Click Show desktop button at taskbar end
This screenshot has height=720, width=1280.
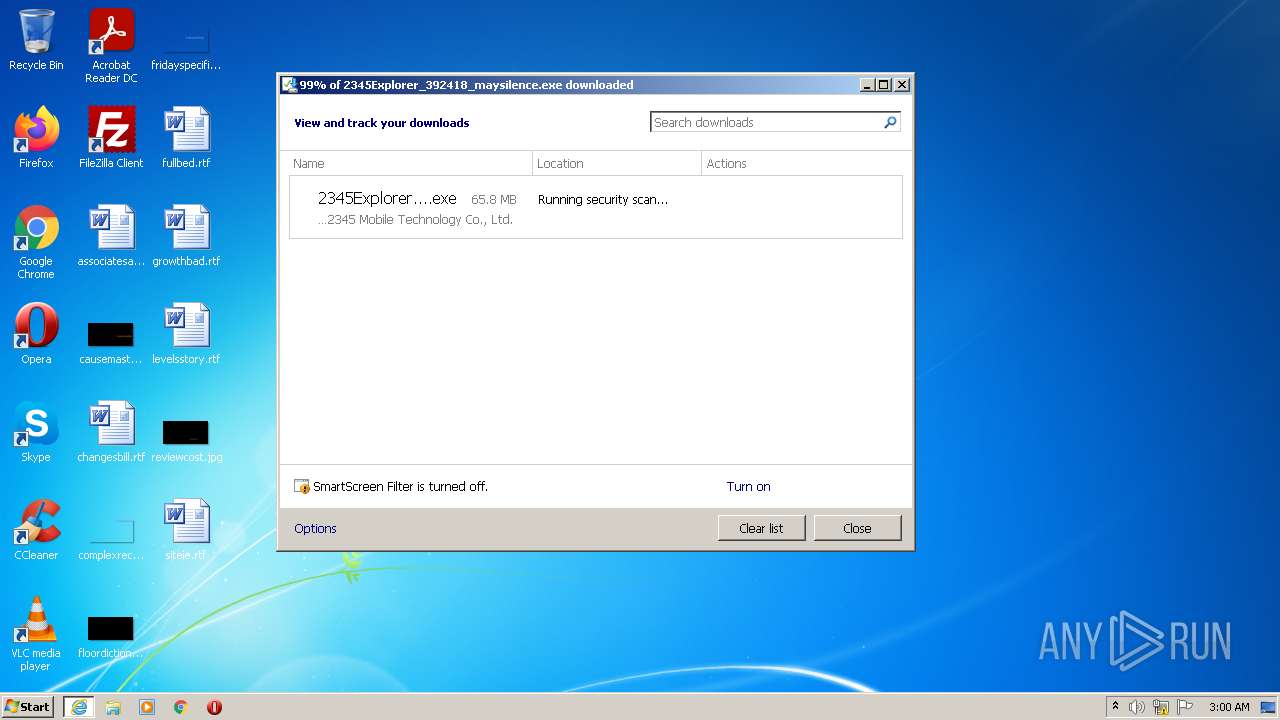click(1268, 707)
